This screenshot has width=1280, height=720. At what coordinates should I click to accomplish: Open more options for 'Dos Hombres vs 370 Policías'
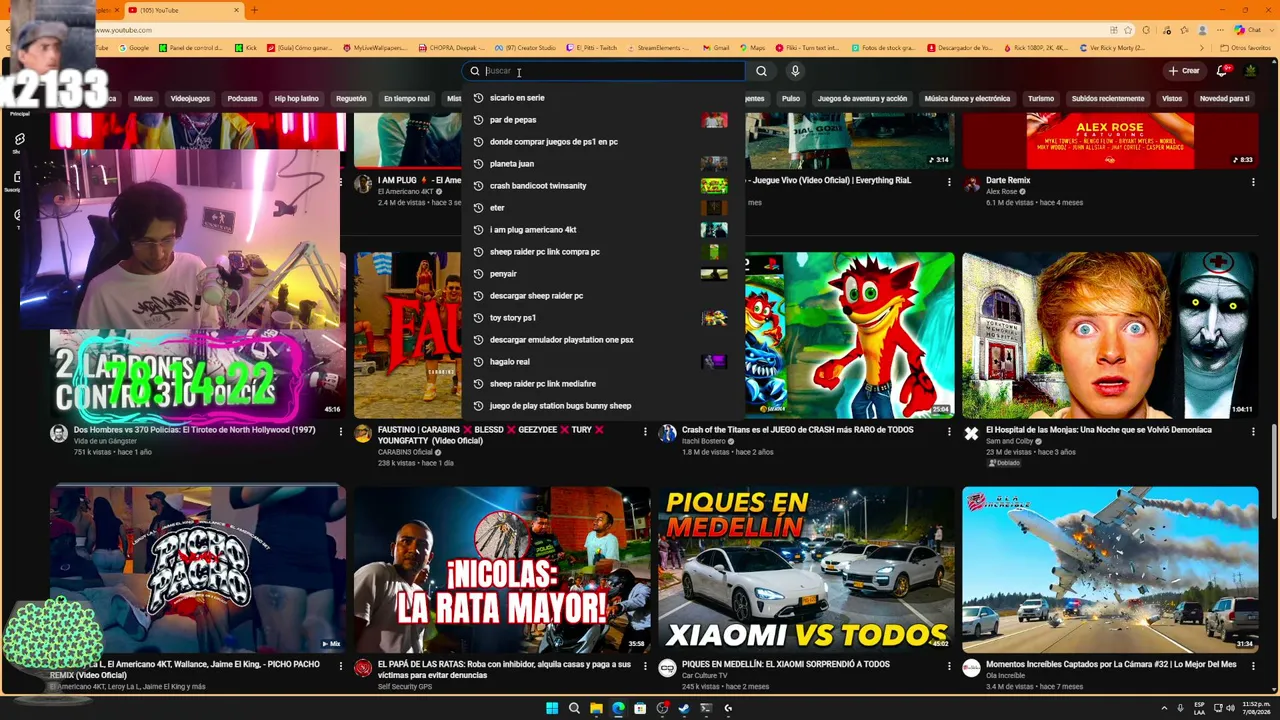tap(341, 432)
